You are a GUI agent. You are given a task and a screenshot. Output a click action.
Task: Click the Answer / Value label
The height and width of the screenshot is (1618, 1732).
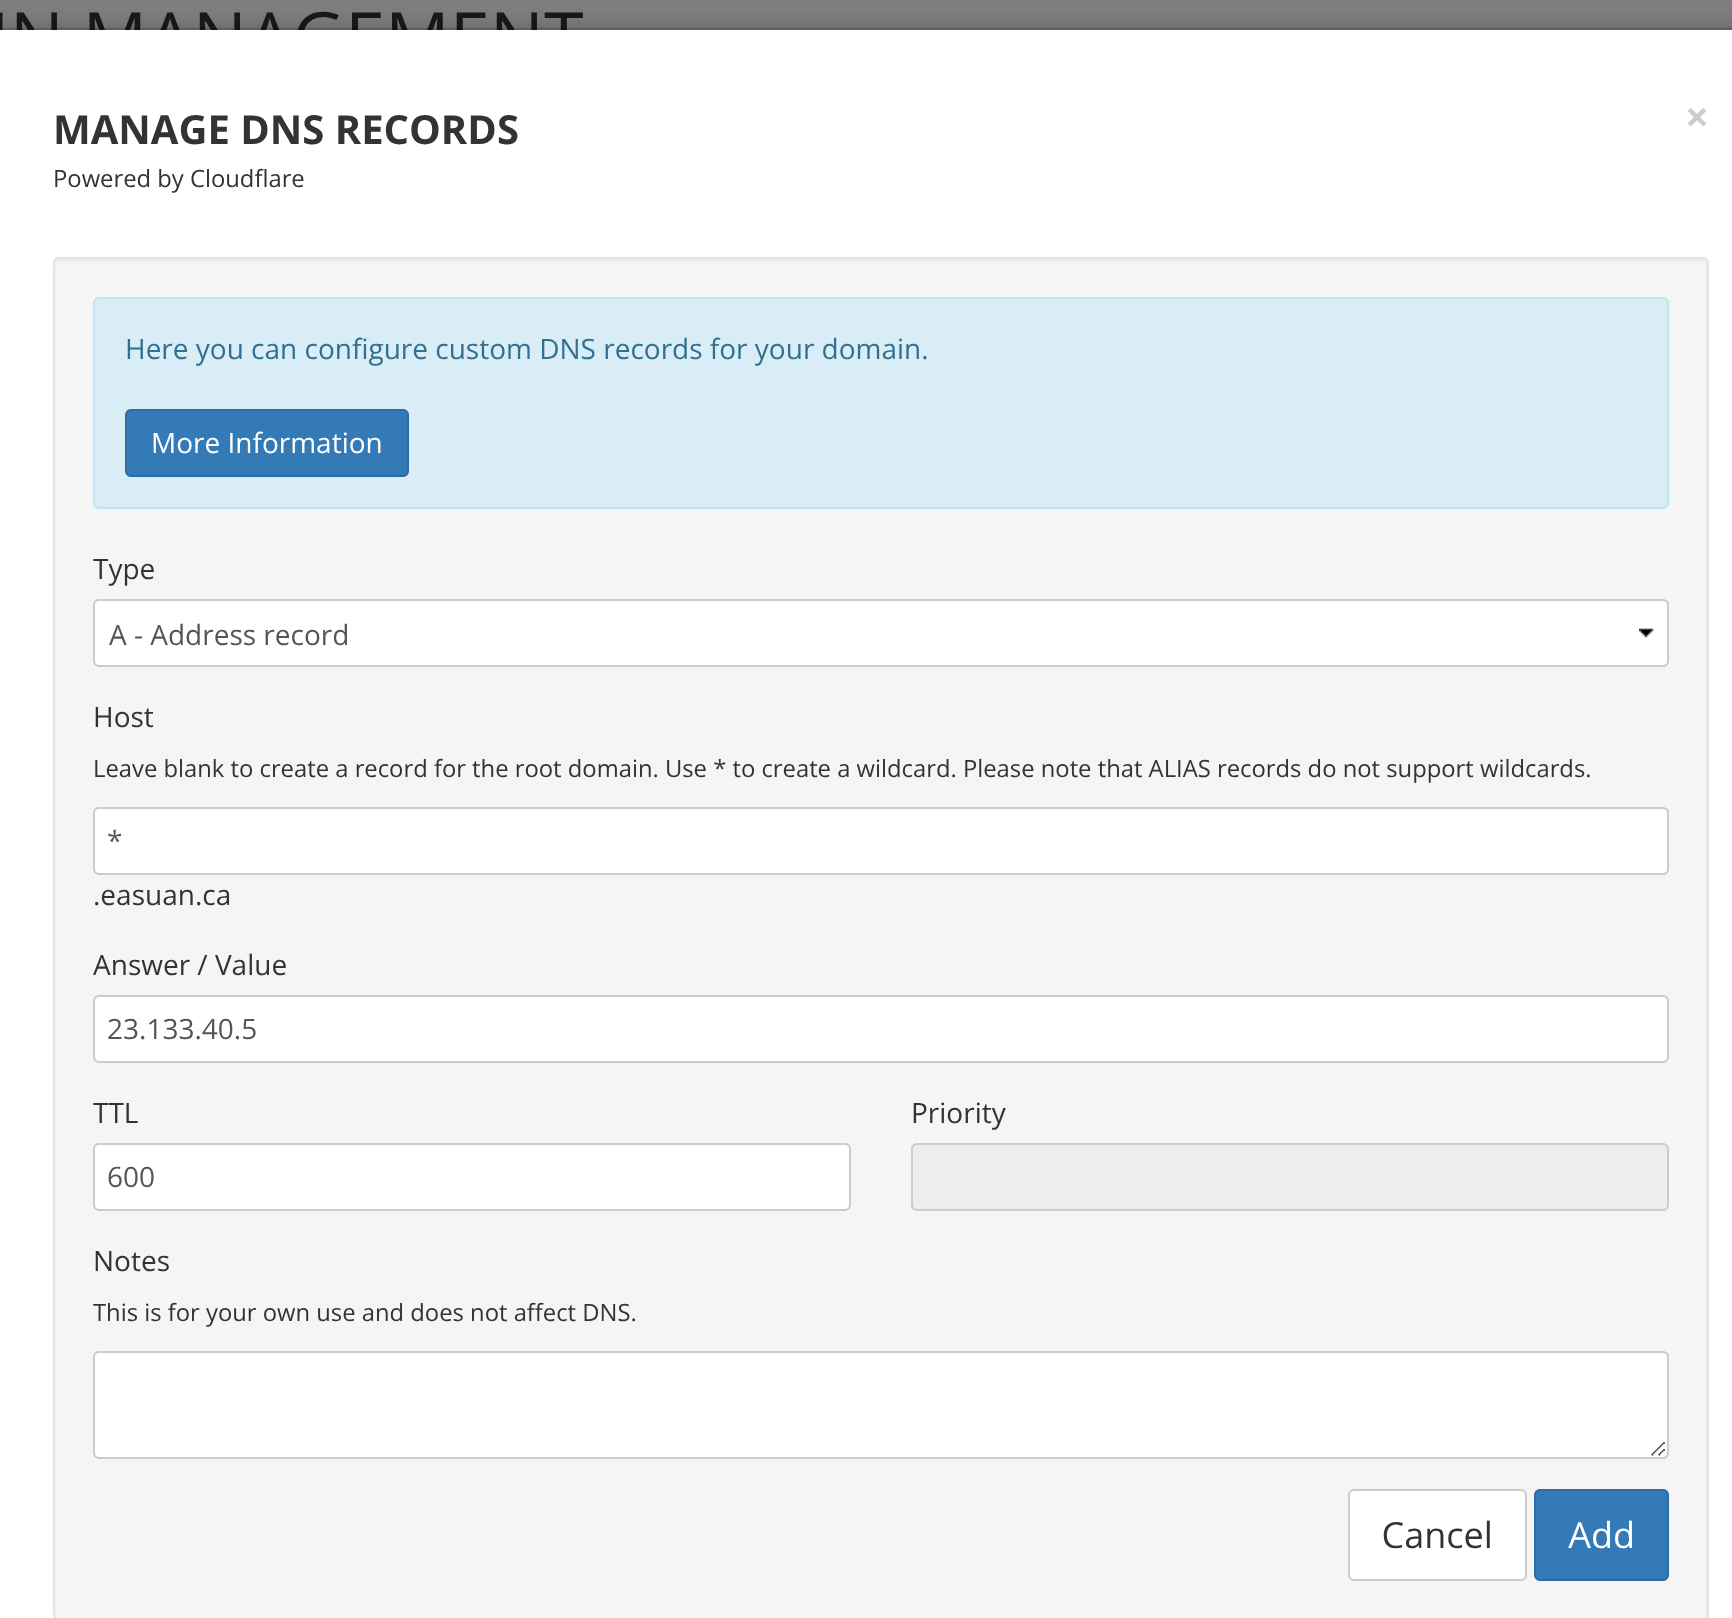pyautogui.click(x=190, y=966)
